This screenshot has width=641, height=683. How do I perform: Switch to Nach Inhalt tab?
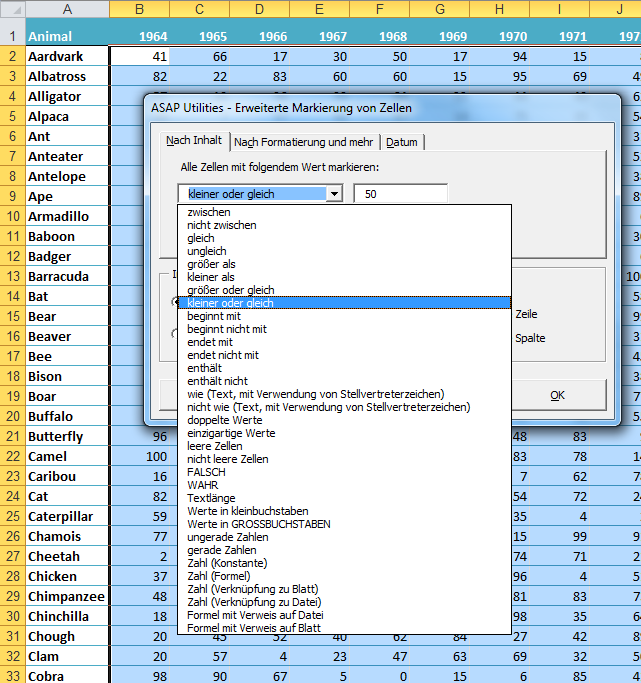coord(194,141)
